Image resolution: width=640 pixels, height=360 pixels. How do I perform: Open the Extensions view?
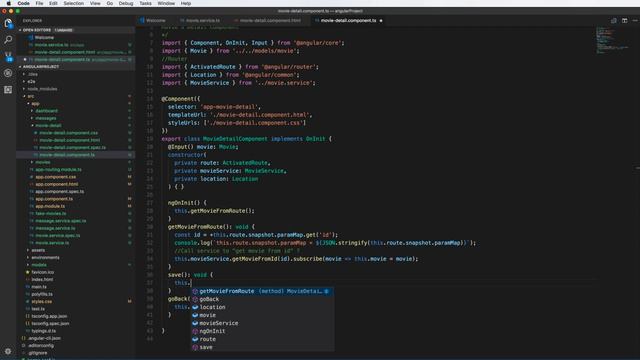(x=8, y=90)
